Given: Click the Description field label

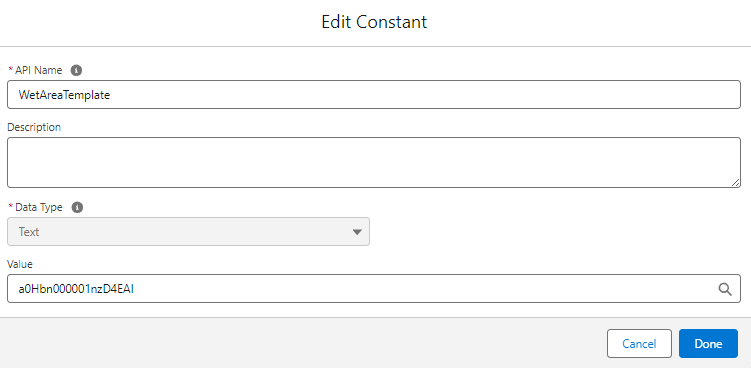Looking at the screenshot, I should click(x=34, y=127).
